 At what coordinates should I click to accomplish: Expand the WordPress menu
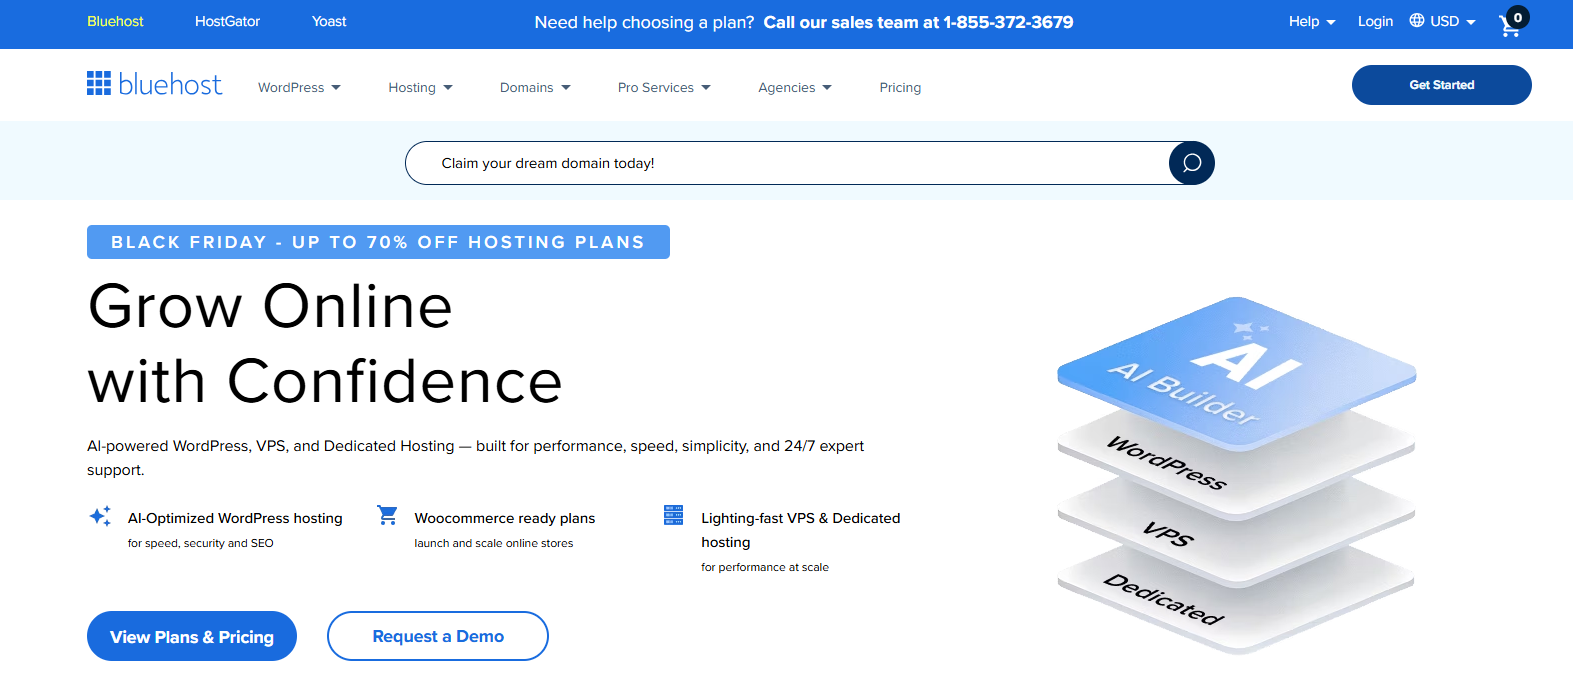click(x=299, y=87)
